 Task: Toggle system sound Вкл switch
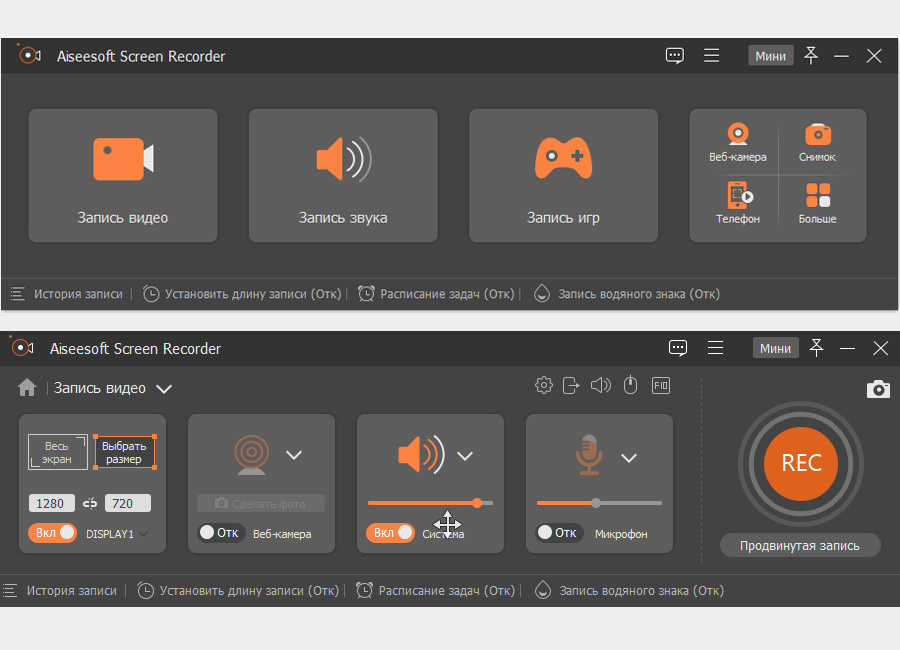pyautogui.click(x=390, y=533)
